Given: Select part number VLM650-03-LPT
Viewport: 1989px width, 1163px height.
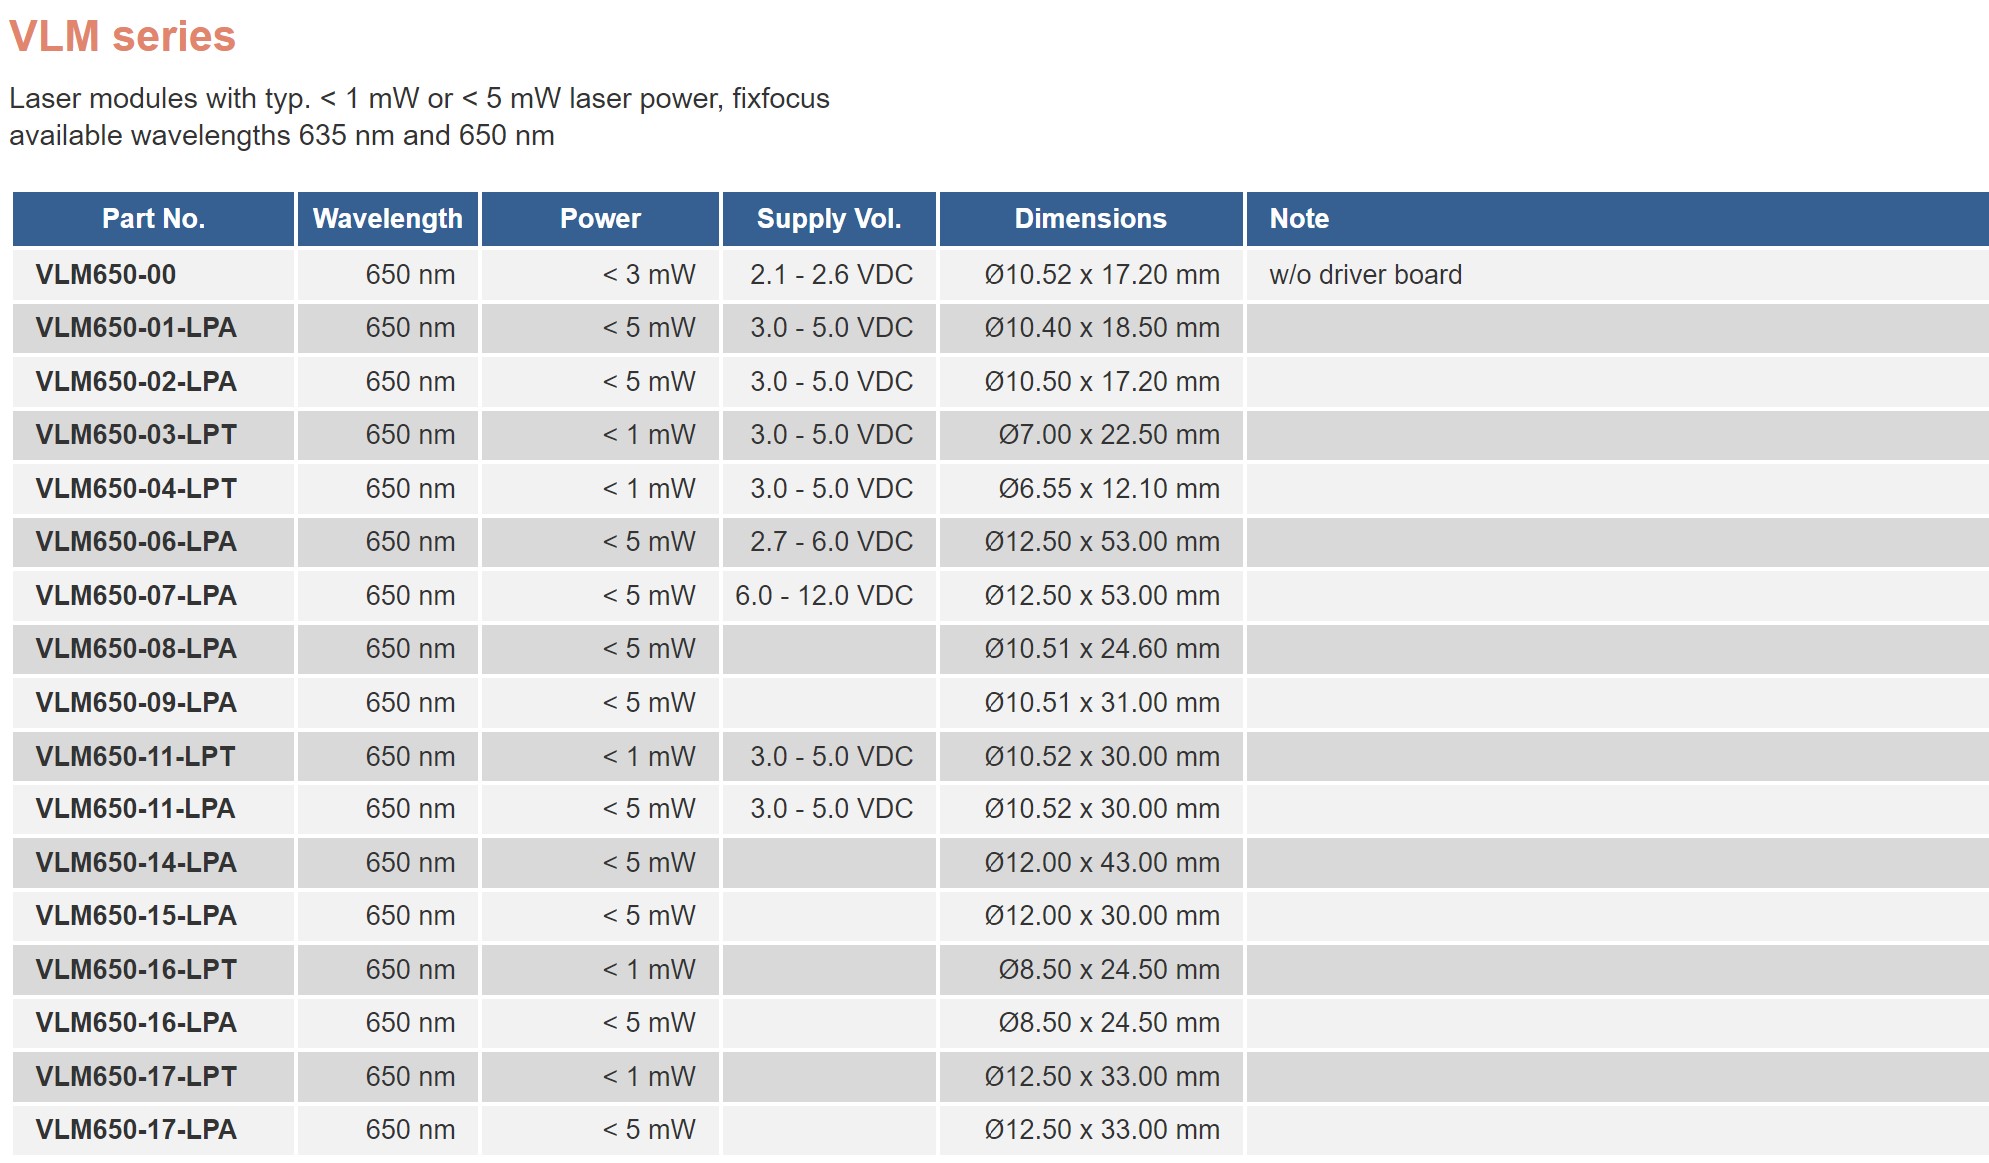Looking at the screenshot, I should tap(136, 435).
